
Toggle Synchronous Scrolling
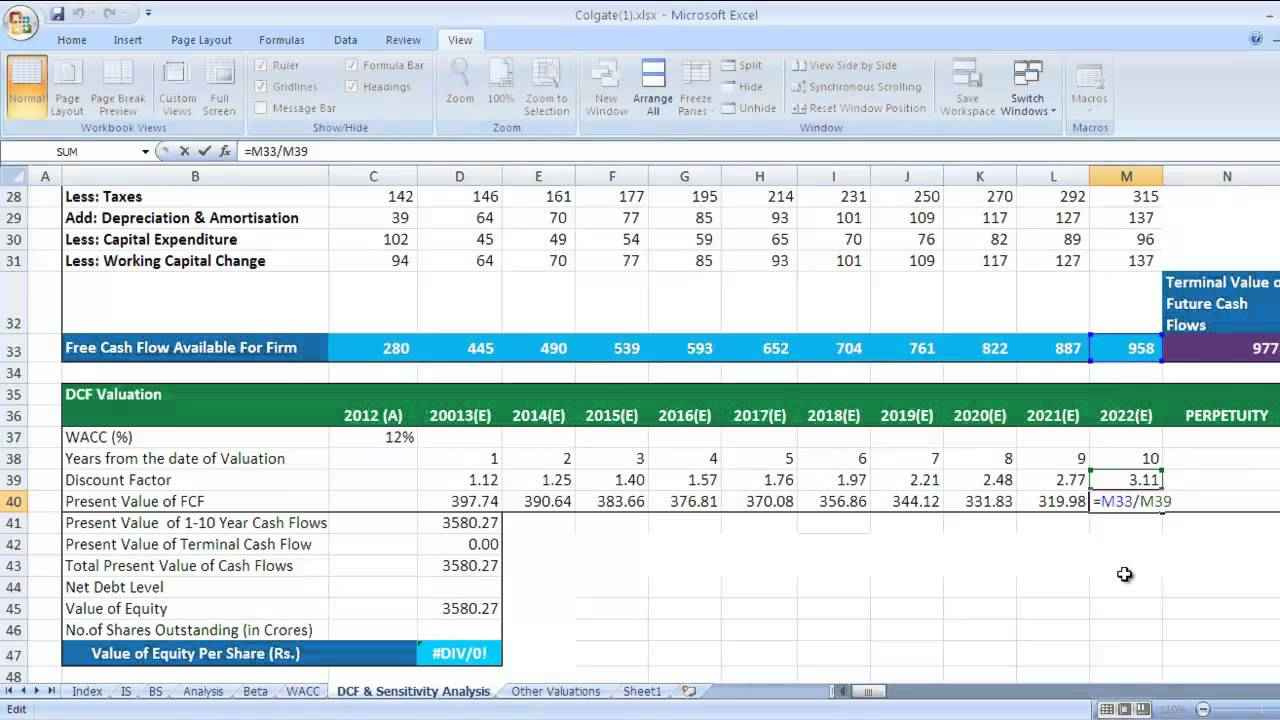click(x=857, y=87)
